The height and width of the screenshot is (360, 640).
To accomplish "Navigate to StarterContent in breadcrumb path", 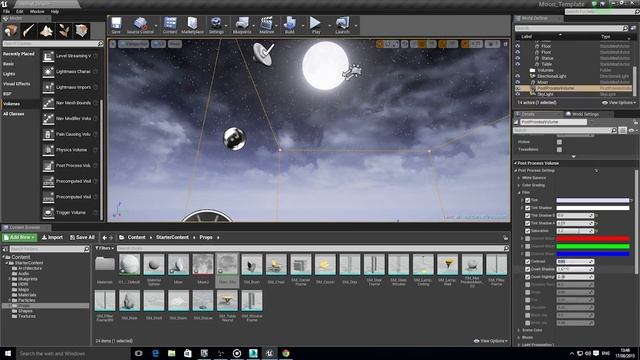I will tap(172, 237).
